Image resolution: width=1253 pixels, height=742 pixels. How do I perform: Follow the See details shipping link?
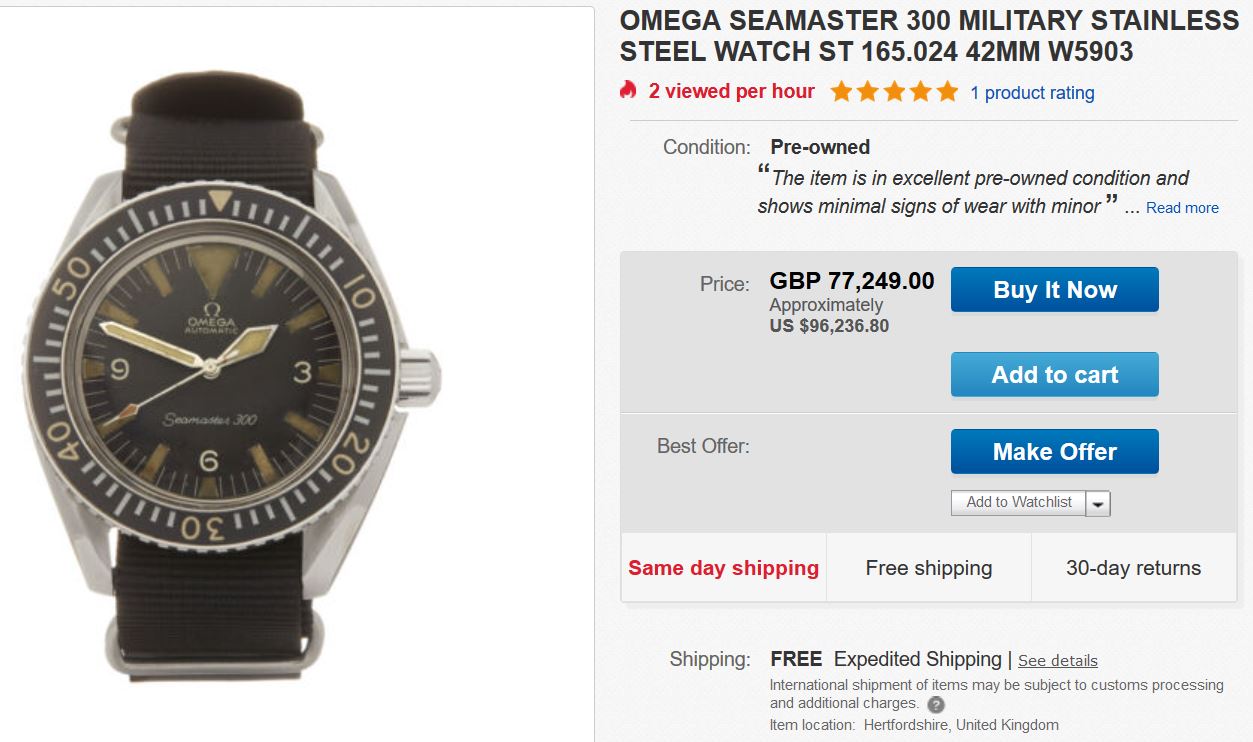coord(1057,661)
